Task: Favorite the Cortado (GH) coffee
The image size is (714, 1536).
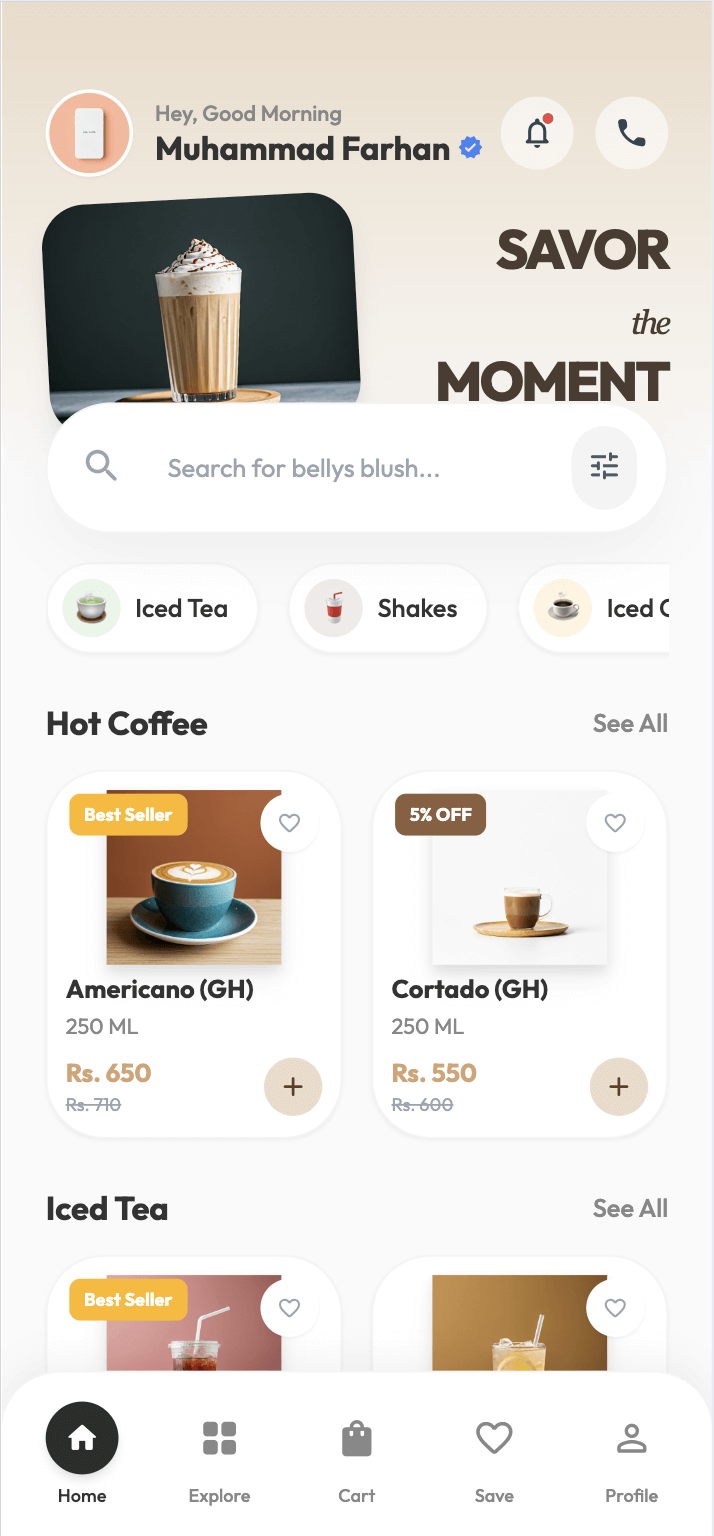Action: [x=615, y=823]
